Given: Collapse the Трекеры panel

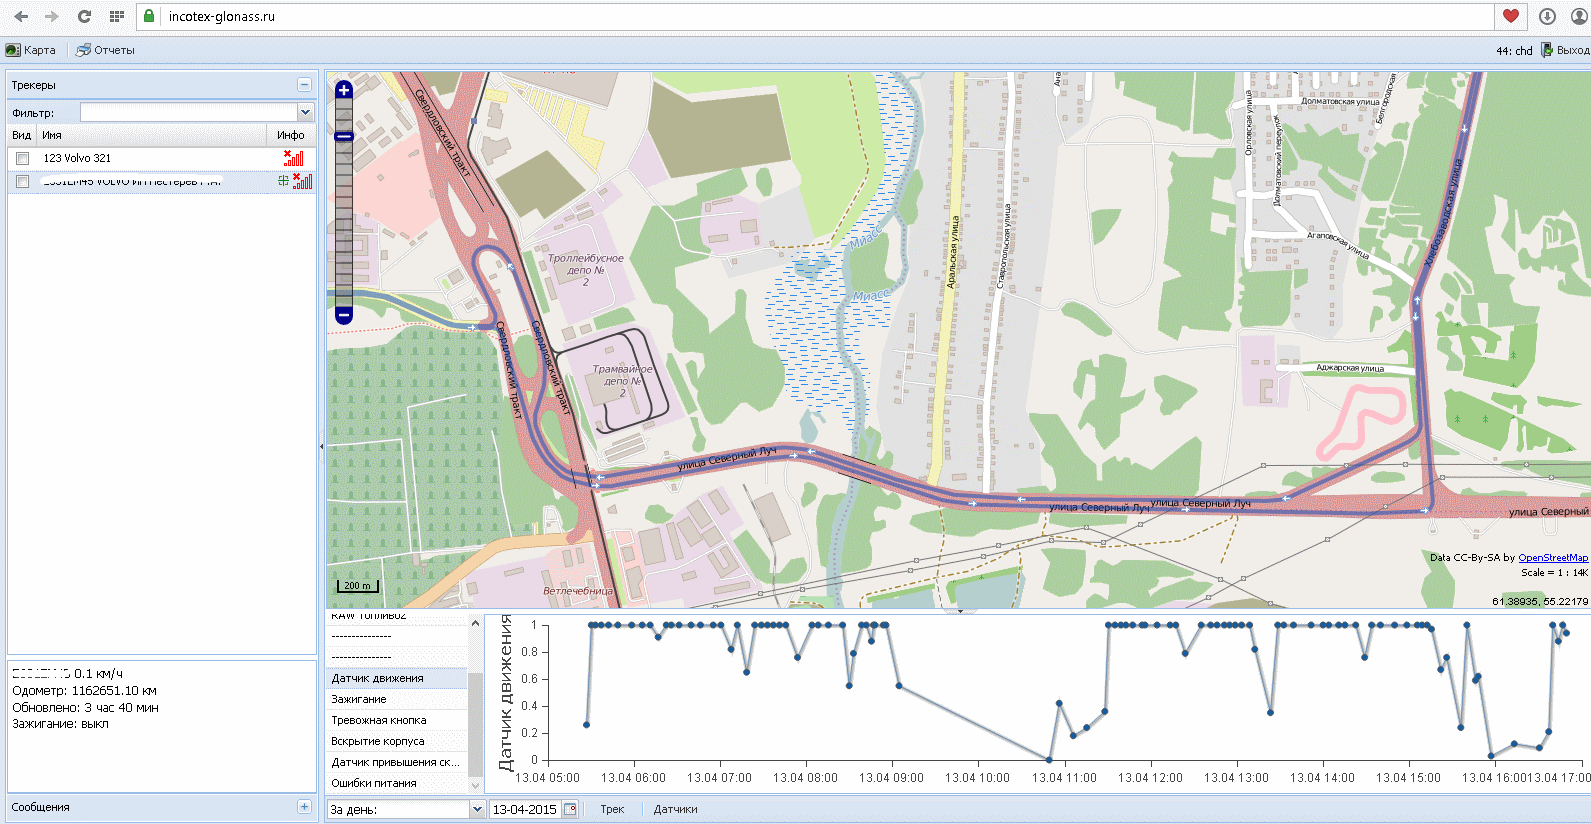Looking at the screenshot, I should click(304, 85).
